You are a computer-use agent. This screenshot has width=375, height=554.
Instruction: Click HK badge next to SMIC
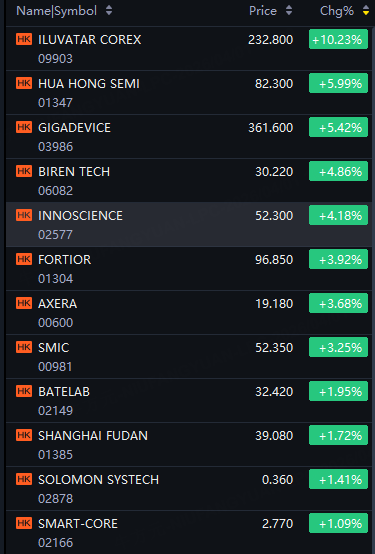[24, 347]
